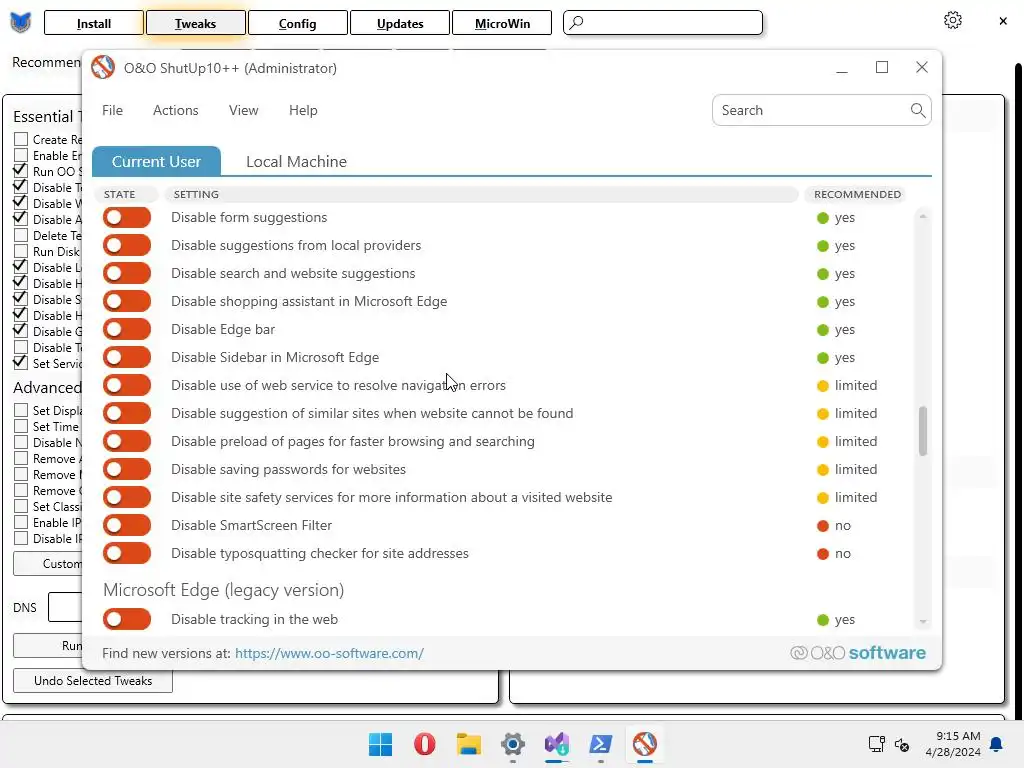The width and height of the screenshot is (1024, 768).
Task: Click Undo Selected Tweaks button
Action: click(93, 680)
